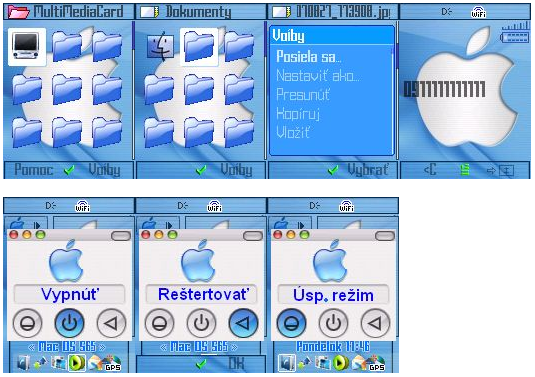This screenshot has width=535, height=377.
Task: Click the gray pill button on Reštartovať dialog titlebar
Action: 253,235
